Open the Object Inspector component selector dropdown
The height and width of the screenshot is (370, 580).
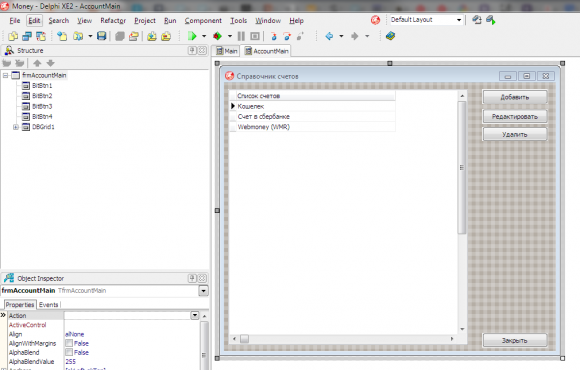point(203,291)
